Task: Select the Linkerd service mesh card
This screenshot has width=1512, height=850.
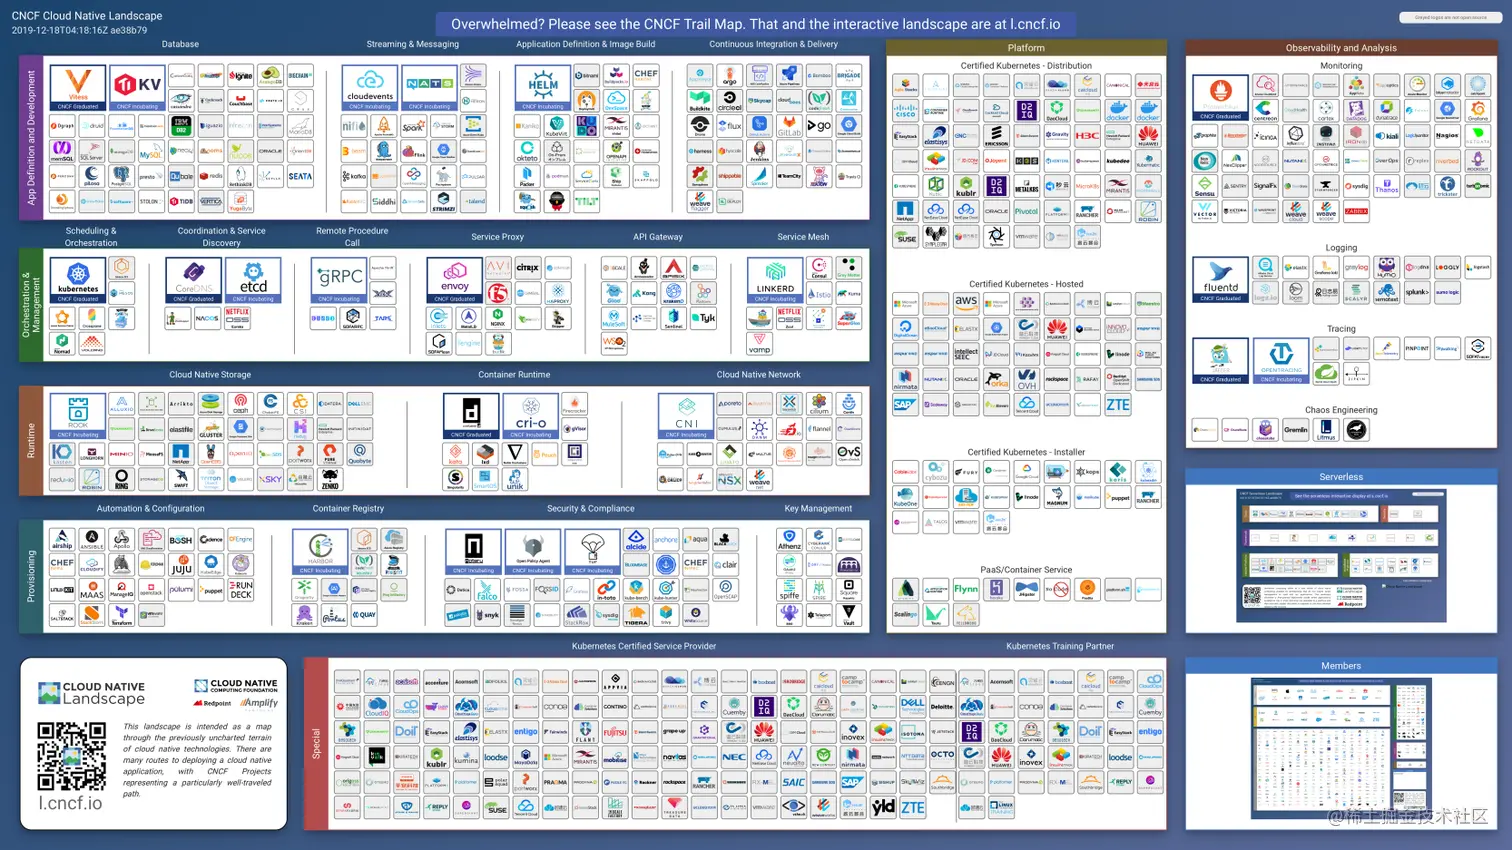Action: click(x=775, y=281)
